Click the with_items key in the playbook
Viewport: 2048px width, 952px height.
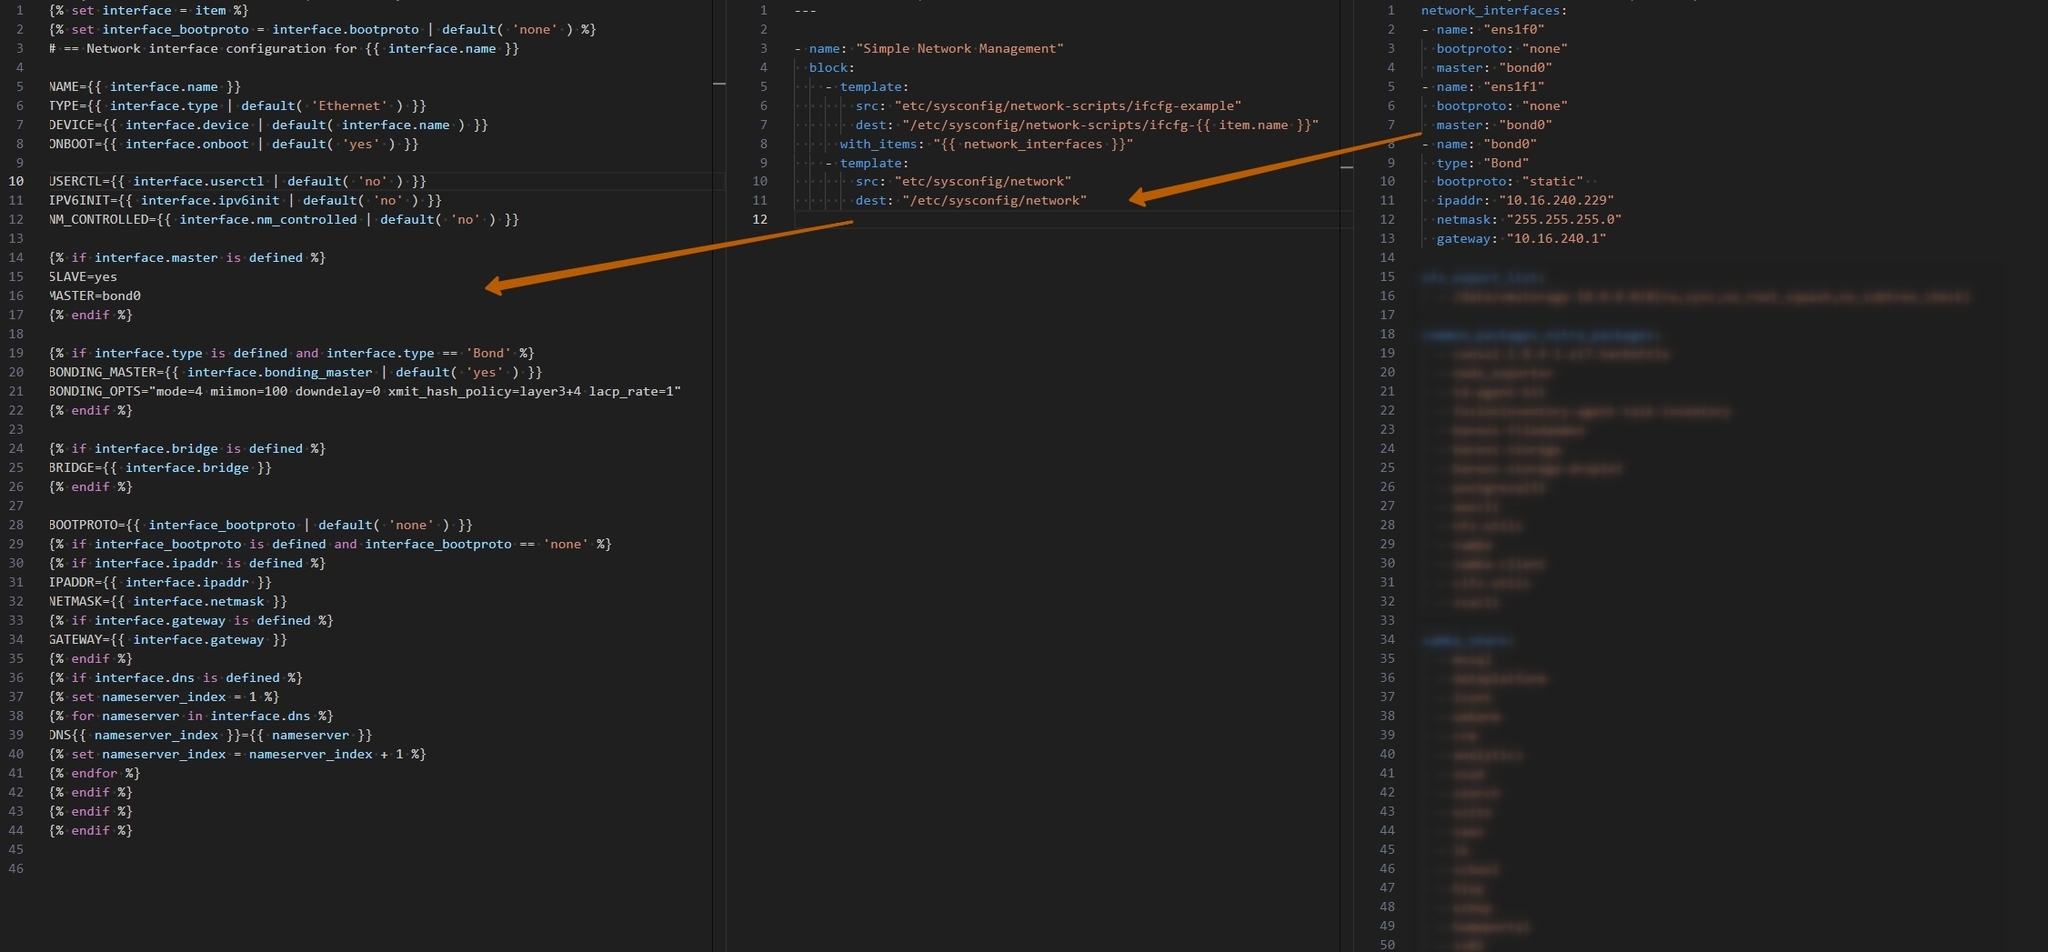(878, 144)
